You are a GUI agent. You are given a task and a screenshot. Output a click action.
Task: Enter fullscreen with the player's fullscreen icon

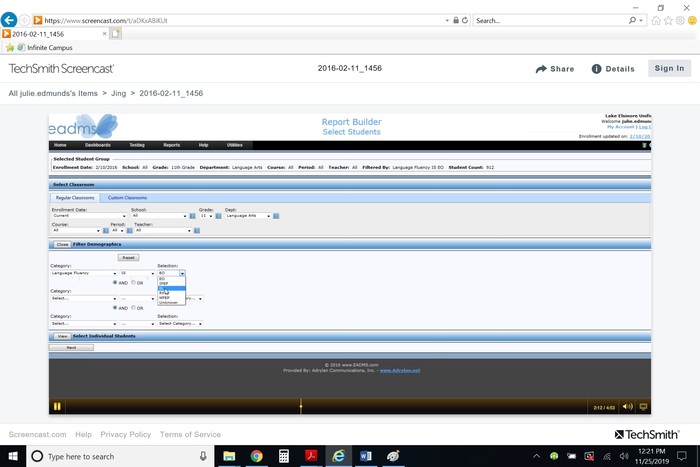(x=644, y=406)
